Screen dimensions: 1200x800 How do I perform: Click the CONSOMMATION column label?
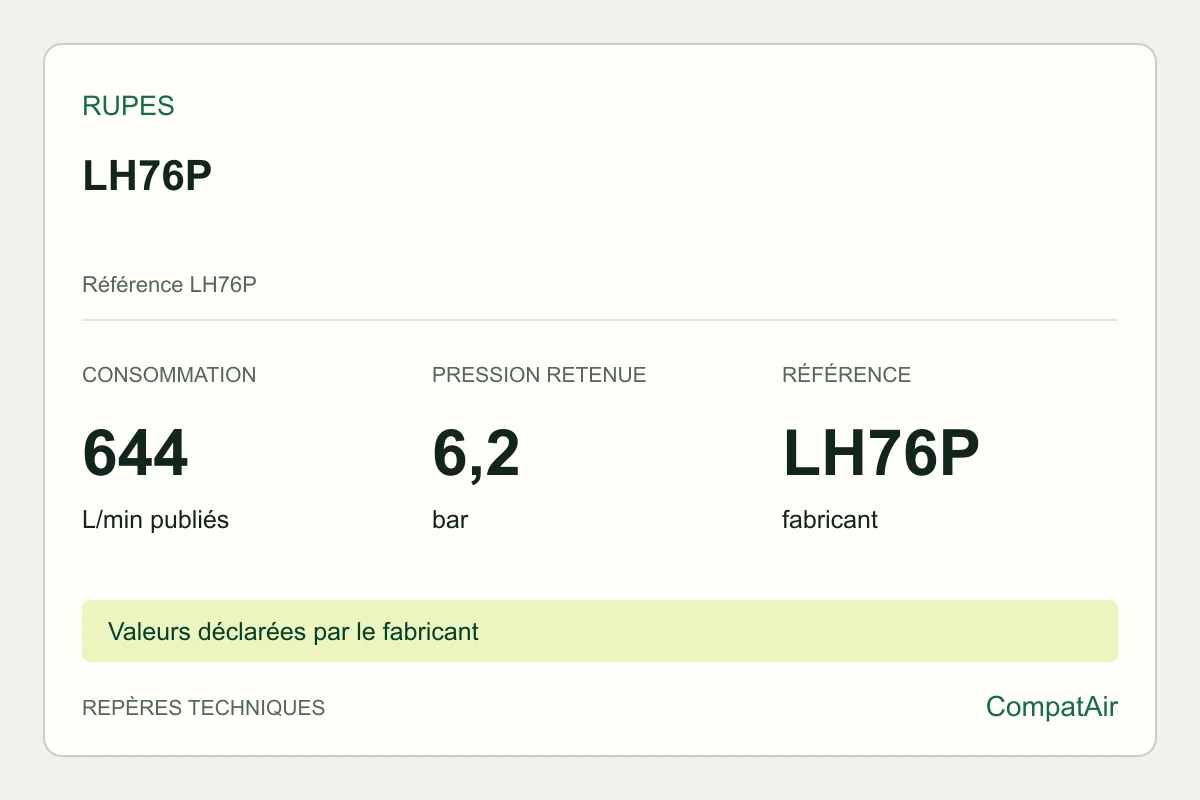pyautogui.click(x=169, y=375)
